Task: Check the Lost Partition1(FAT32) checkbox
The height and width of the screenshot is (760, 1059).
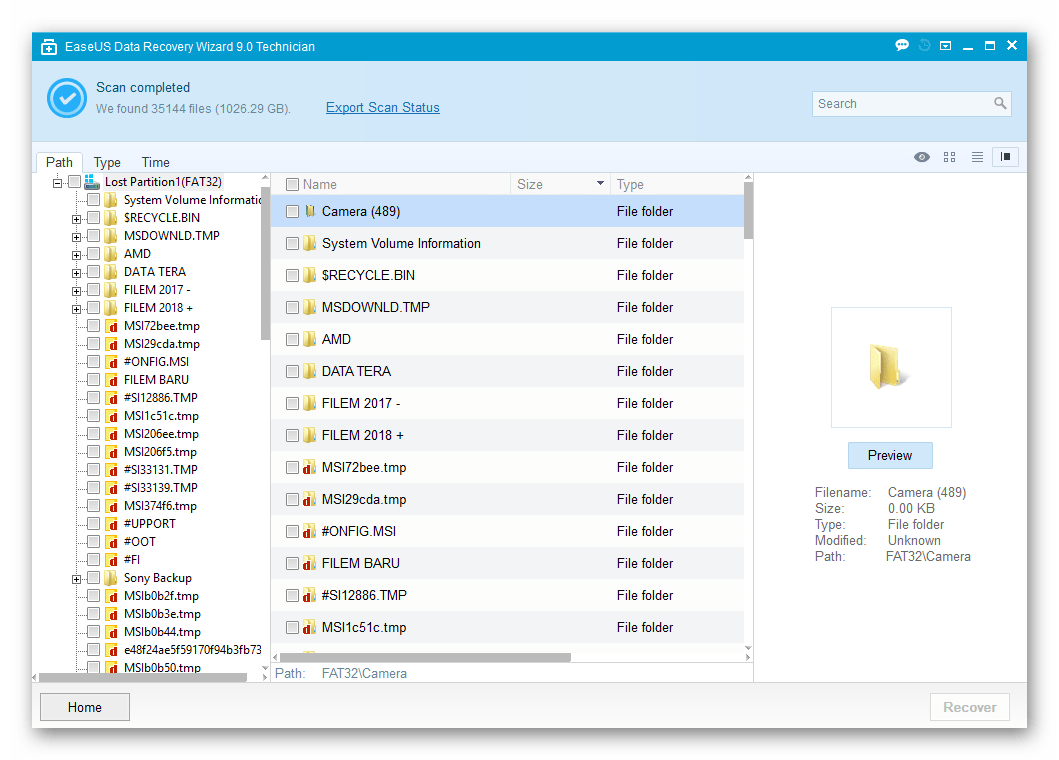Action: (x=74, y=181)
